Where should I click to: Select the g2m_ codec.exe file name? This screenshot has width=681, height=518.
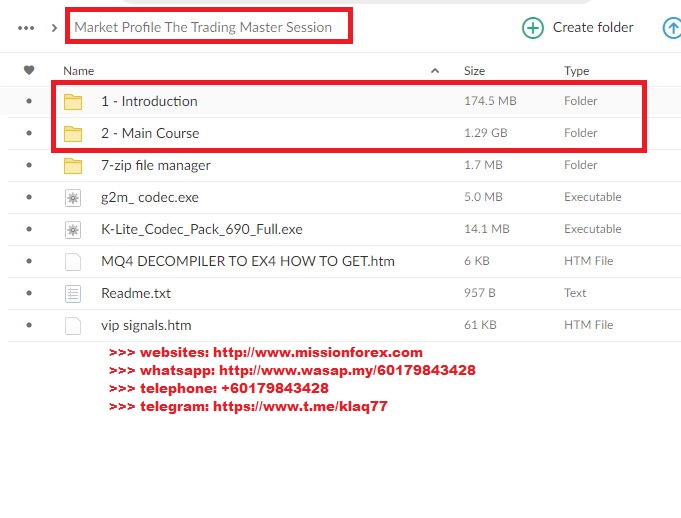150,198
